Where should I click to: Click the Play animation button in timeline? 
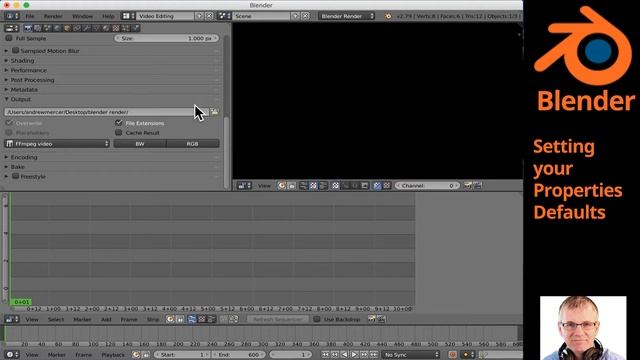(x=354, y=355)
